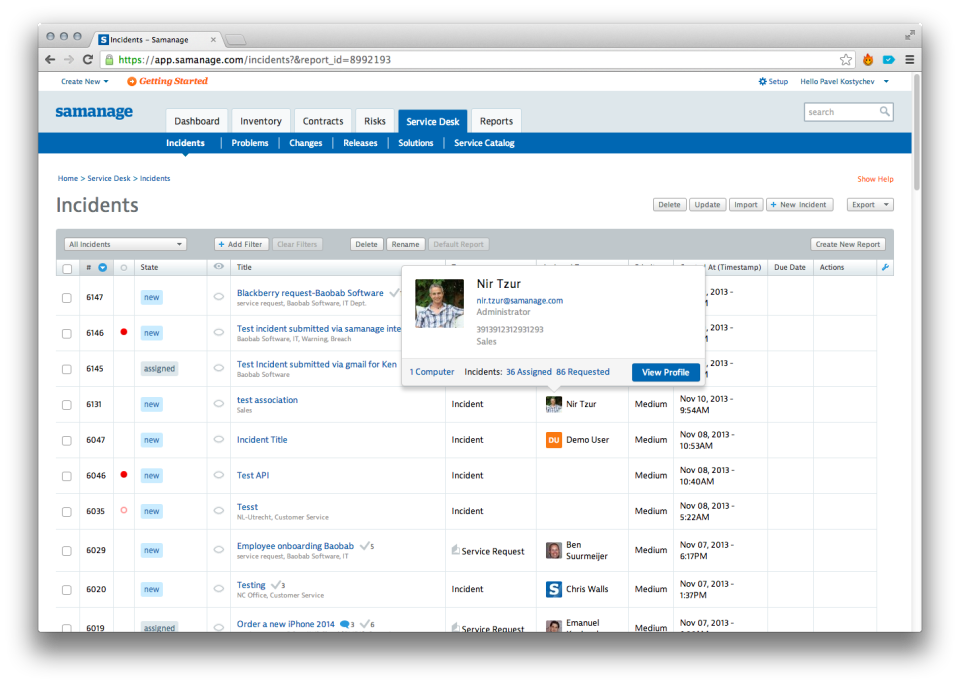Open the Create New dropdown menu
This screenshot has width=960, height=685.
tap(85, 82)
